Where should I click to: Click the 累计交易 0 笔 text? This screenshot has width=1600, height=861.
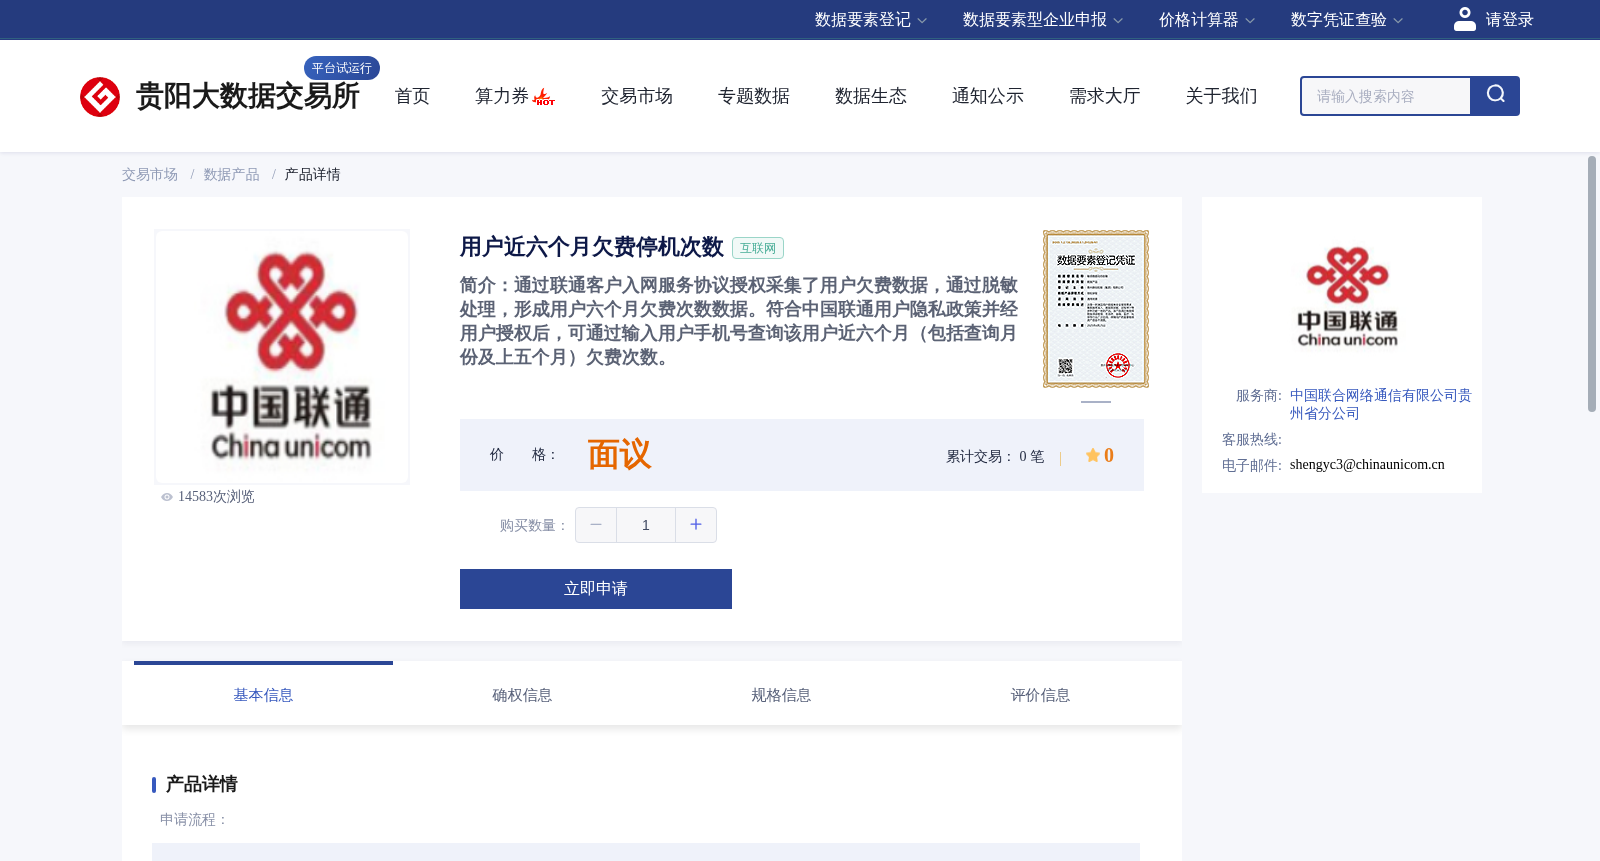[995, 457]
